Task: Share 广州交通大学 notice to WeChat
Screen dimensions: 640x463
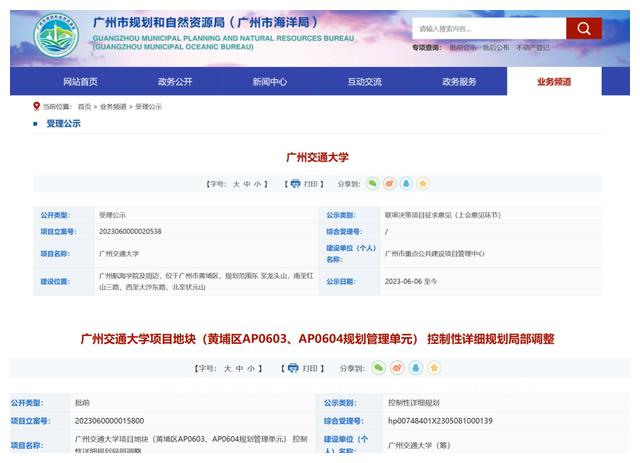Action: pos(372,184)
